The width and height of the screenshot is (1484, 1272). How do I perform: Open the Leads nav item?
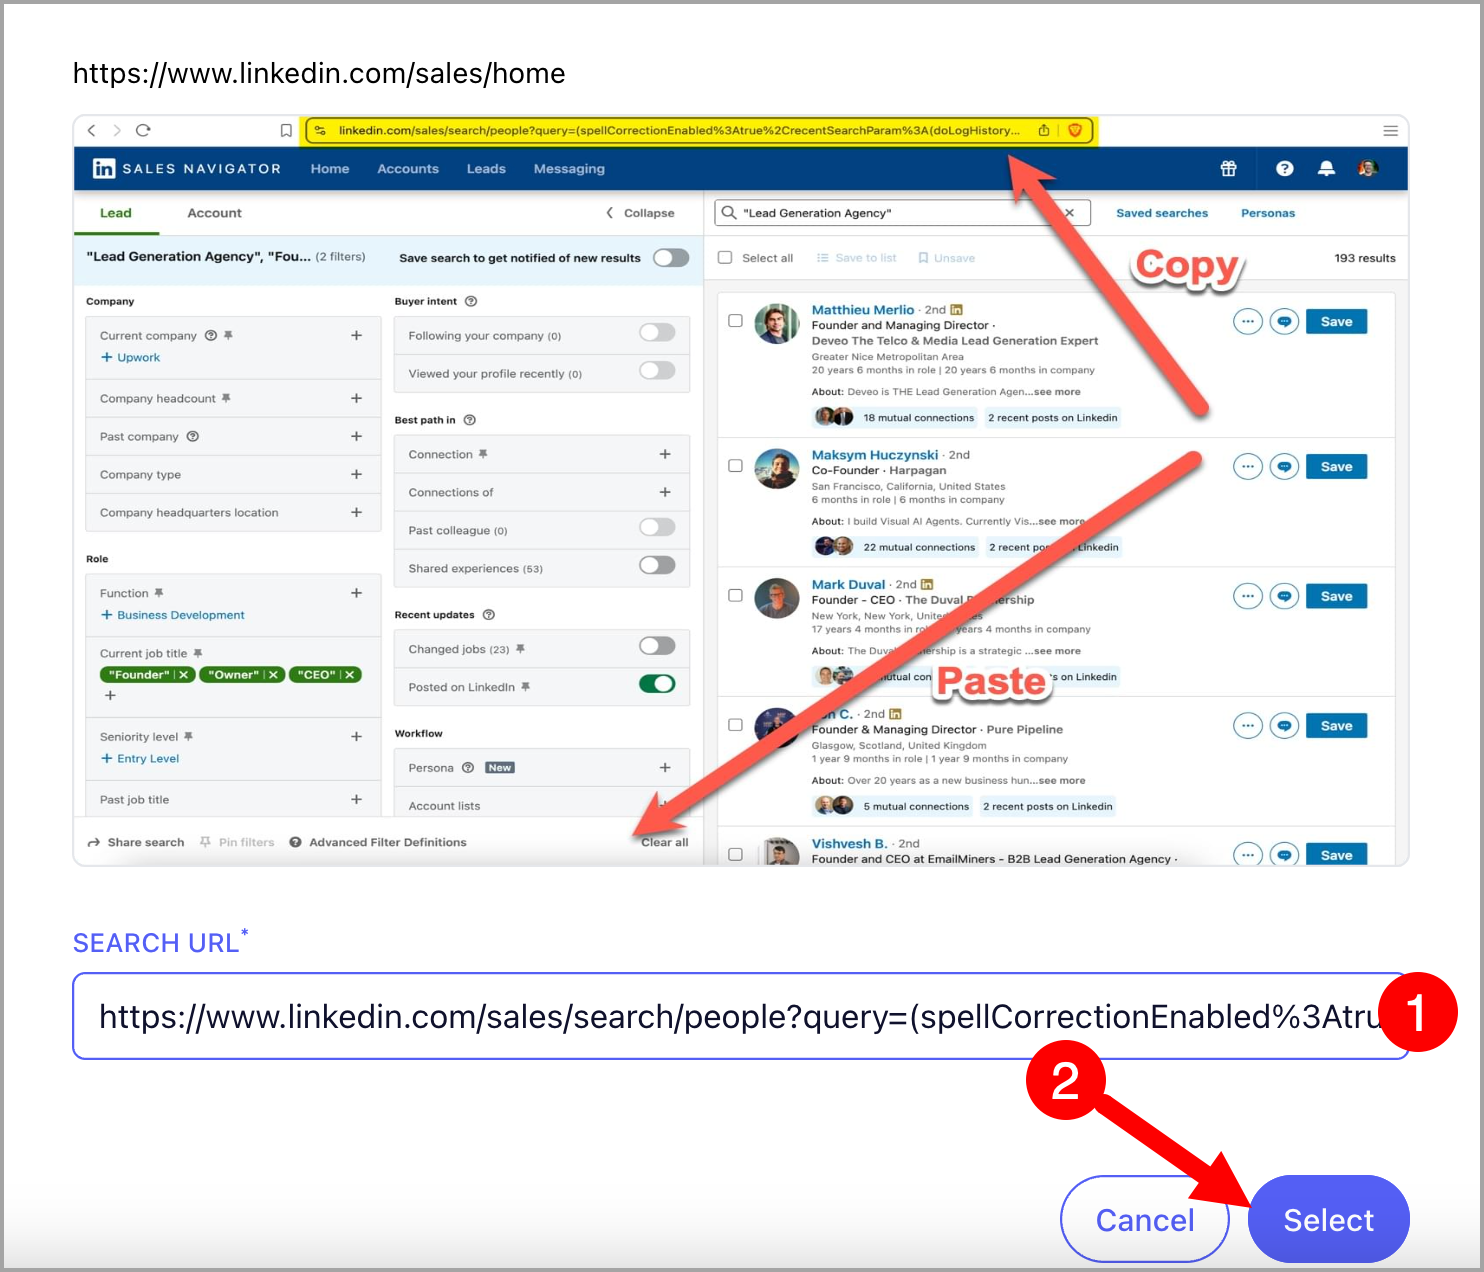[486, 169]
